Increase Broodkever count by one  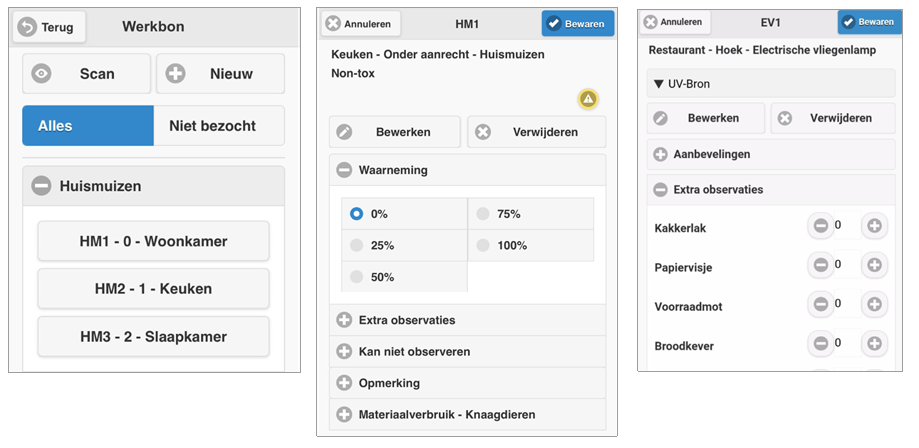874,343
